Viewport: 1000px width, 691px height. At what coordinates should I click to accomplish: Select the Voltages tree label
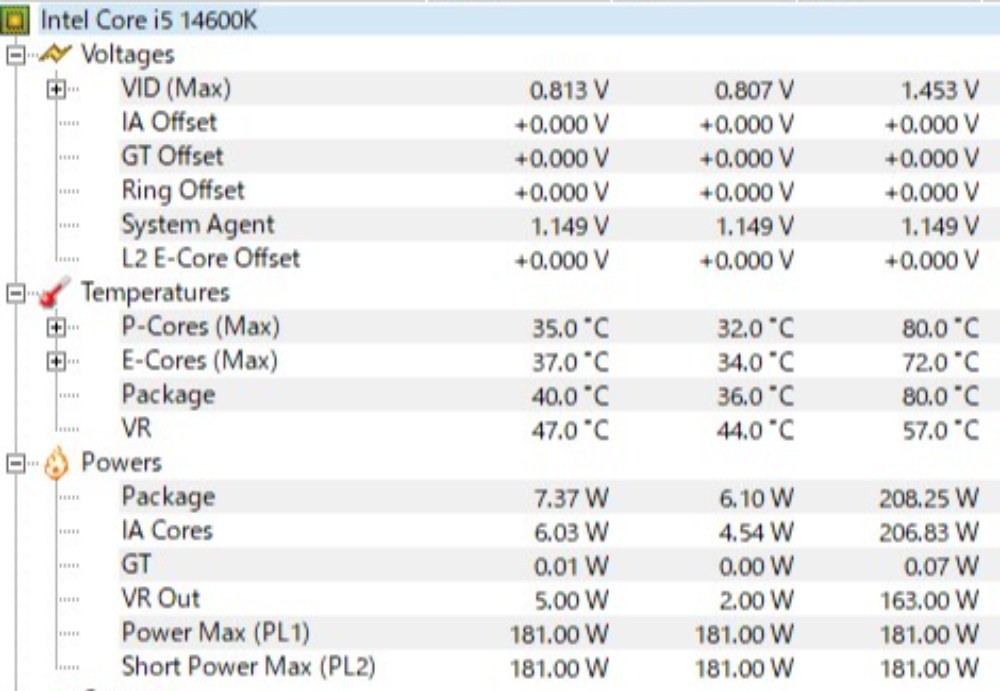click(128, 54)
